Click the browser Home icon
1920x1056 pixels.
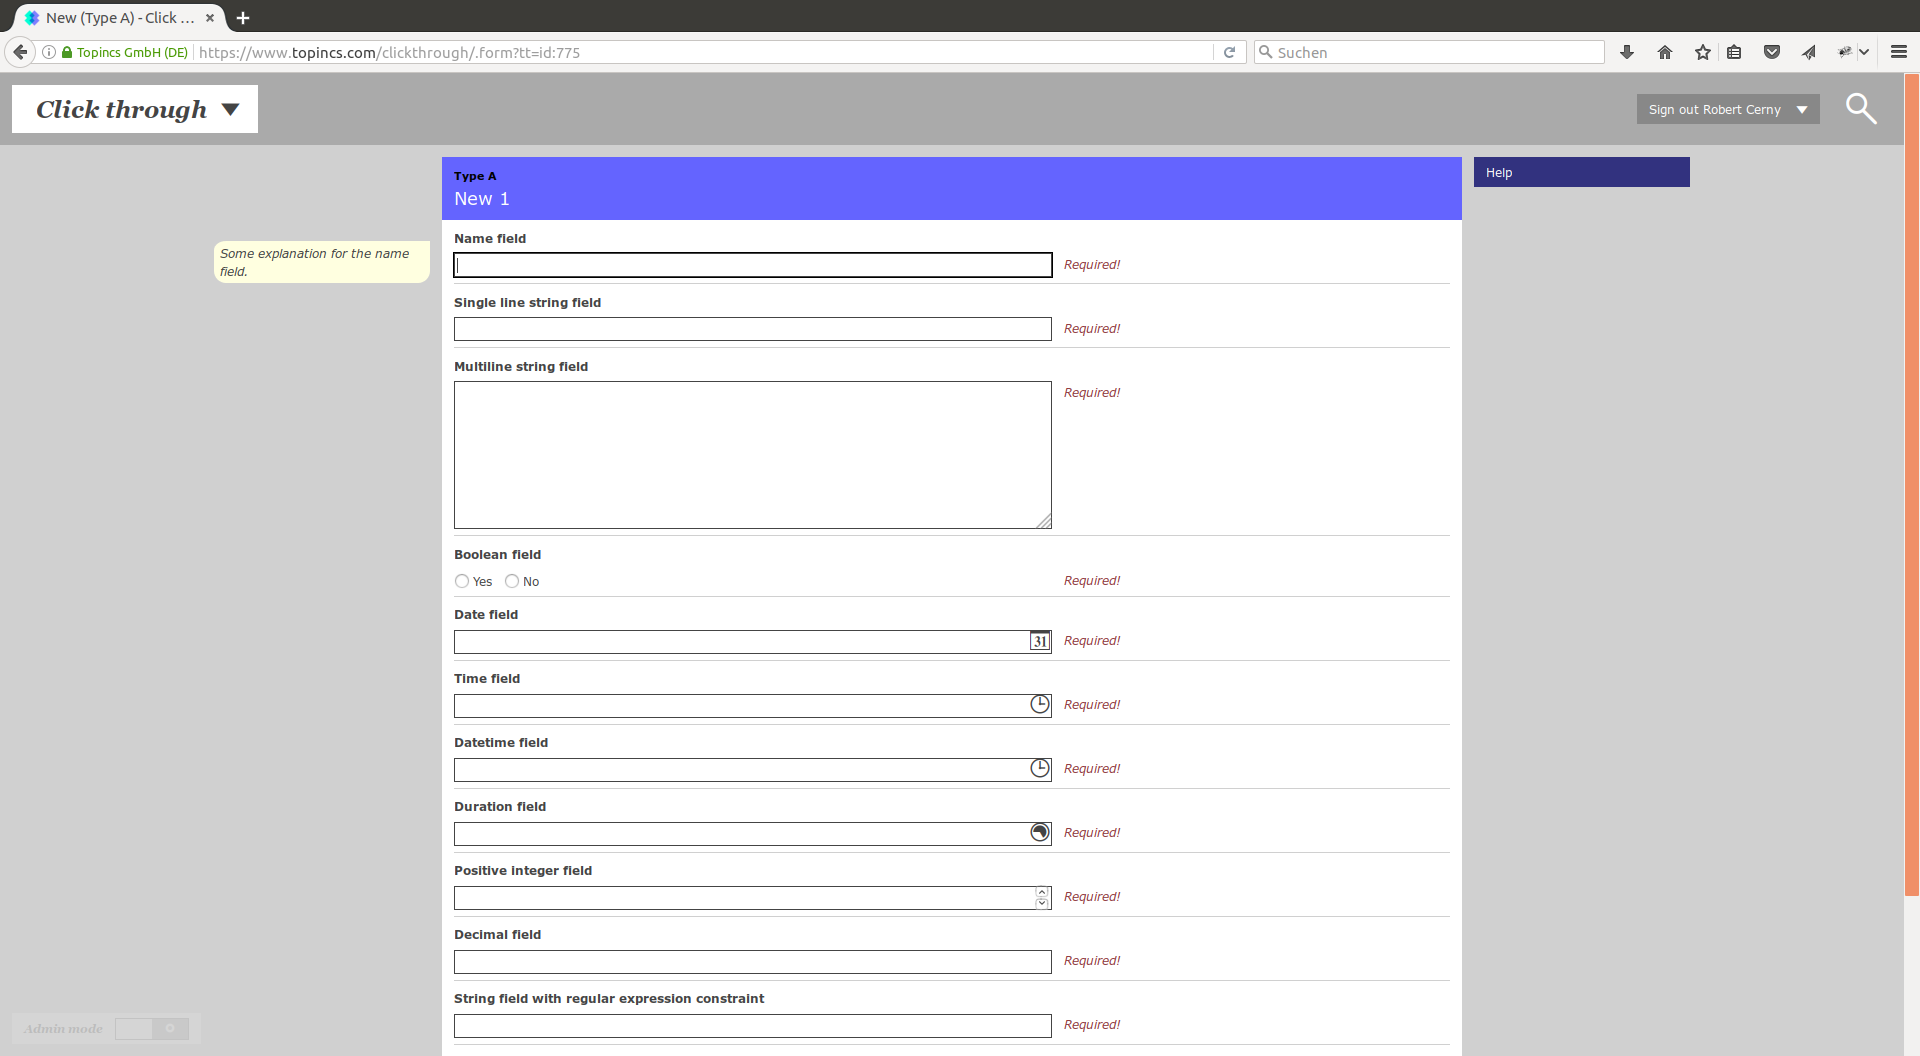(x=1665, y=53)
